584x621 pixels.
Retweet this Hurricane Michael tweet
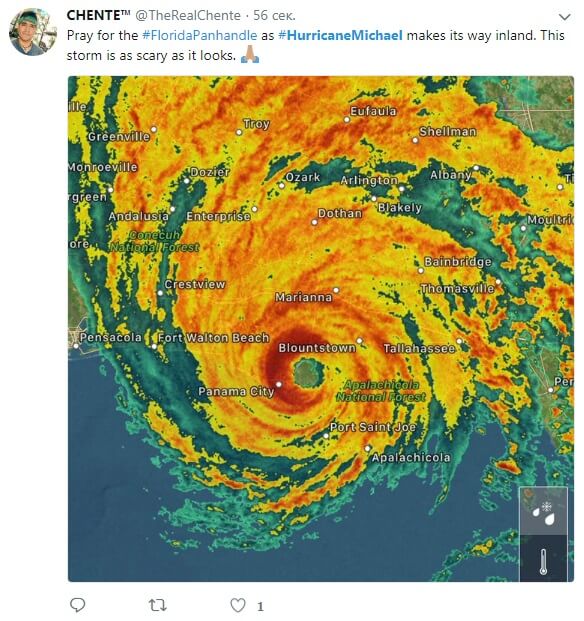tap(158, 605)
